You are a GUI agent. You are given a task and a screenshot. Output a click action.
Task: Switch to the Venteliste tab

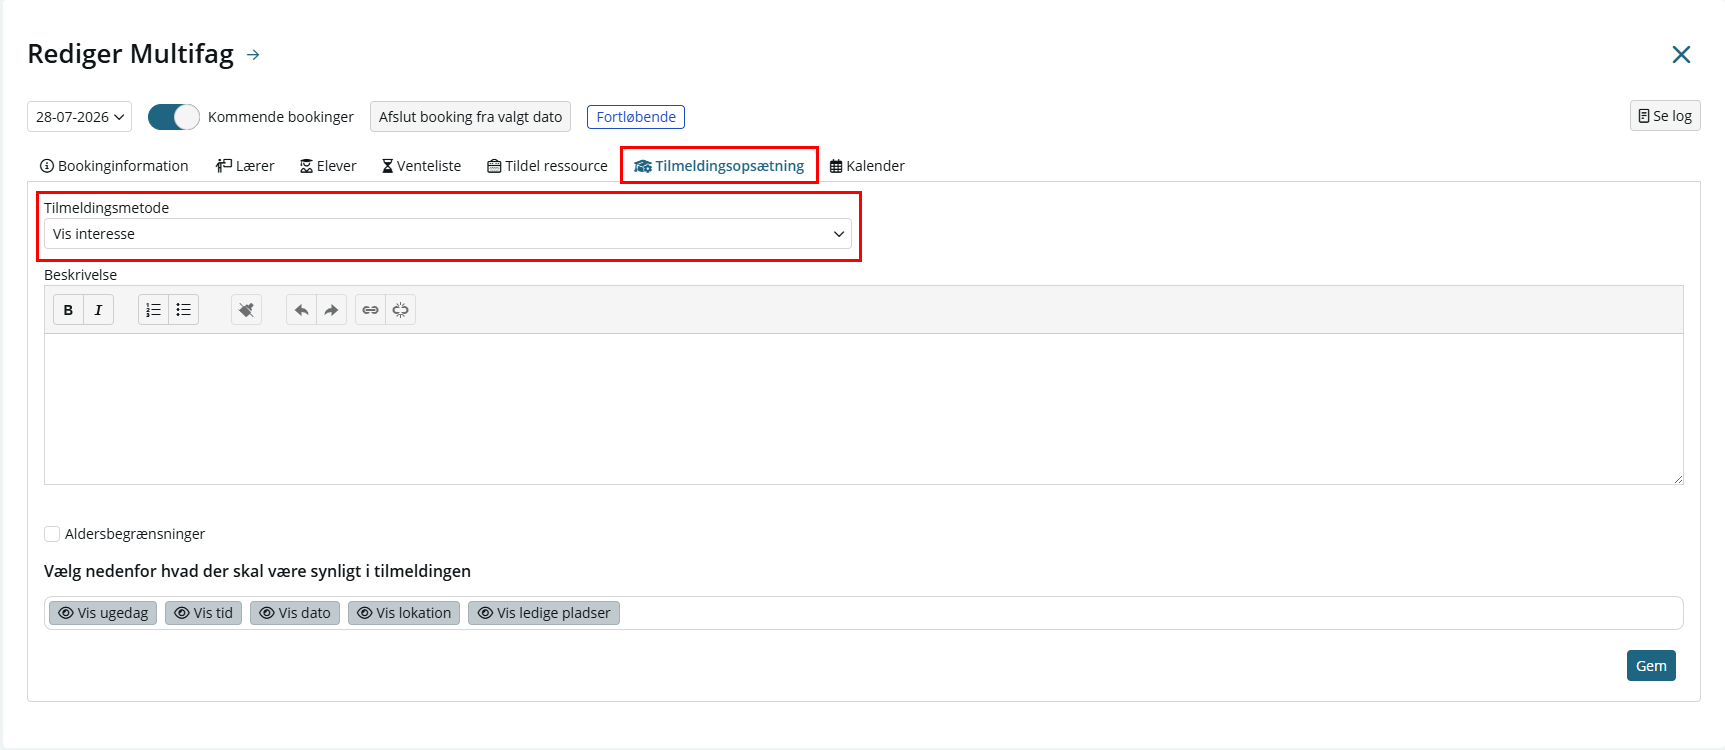pos(421,166)
